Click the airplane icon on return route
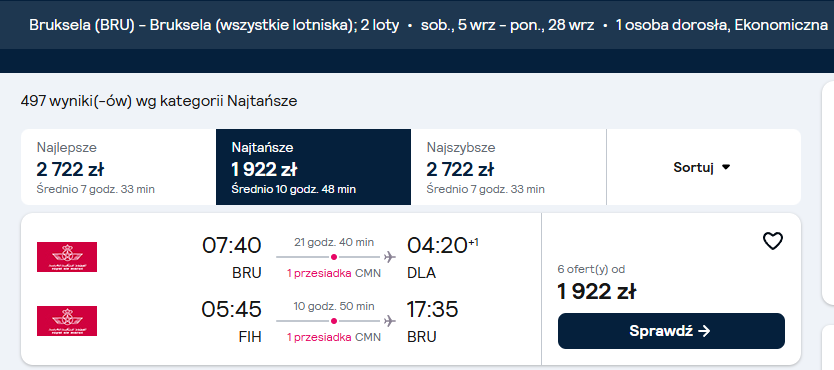 pyautogui.click(x=390, y=321)
